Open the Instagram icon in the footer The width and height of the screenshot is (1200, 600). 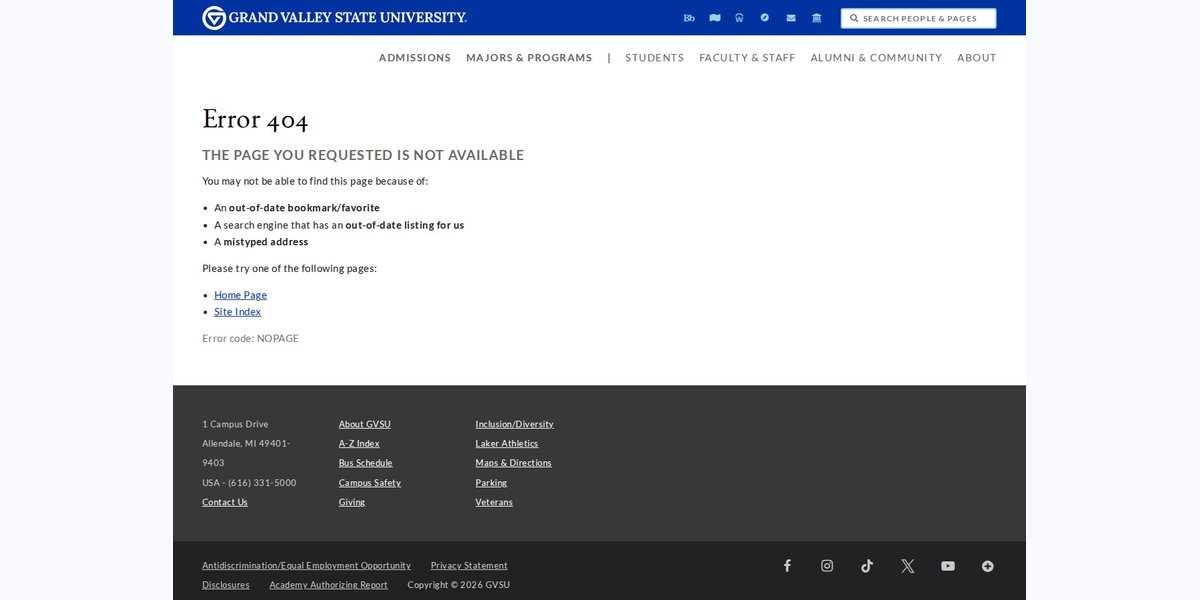(827, 566)
